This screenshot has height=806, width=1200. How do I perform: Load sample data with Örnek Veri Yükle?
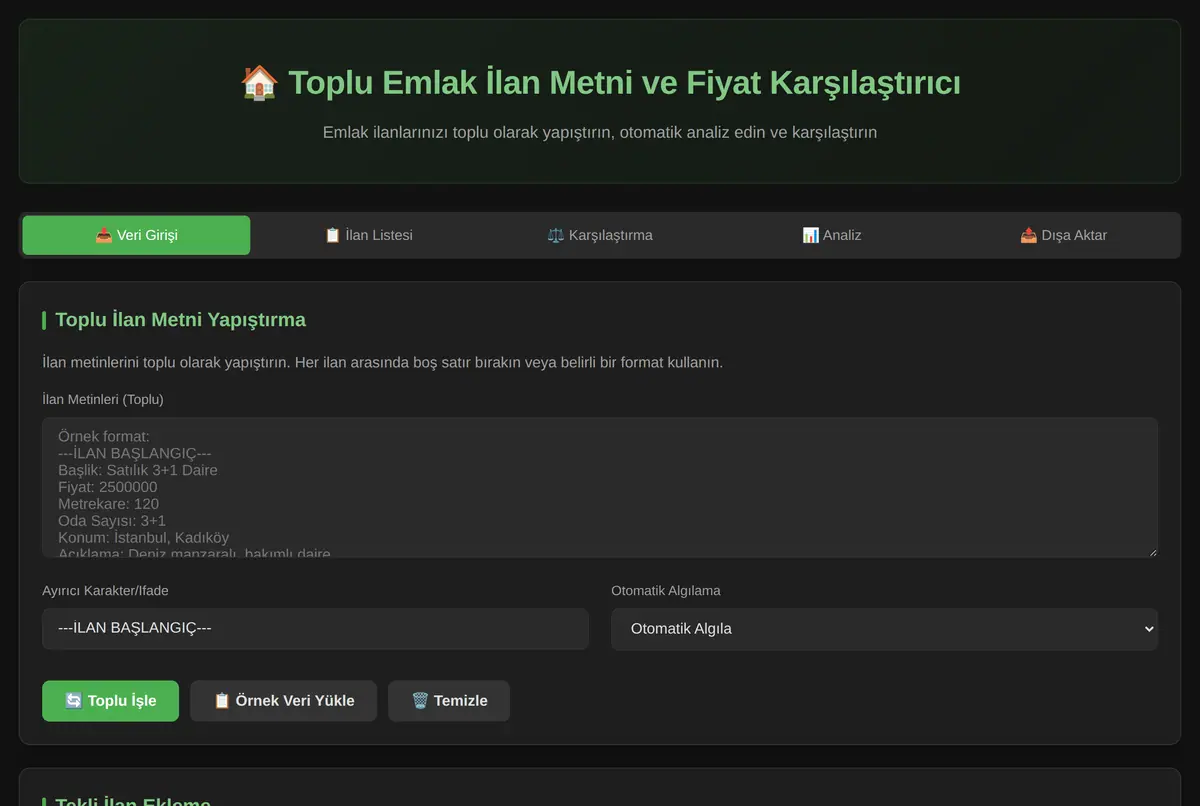click(x=283, y=701)
